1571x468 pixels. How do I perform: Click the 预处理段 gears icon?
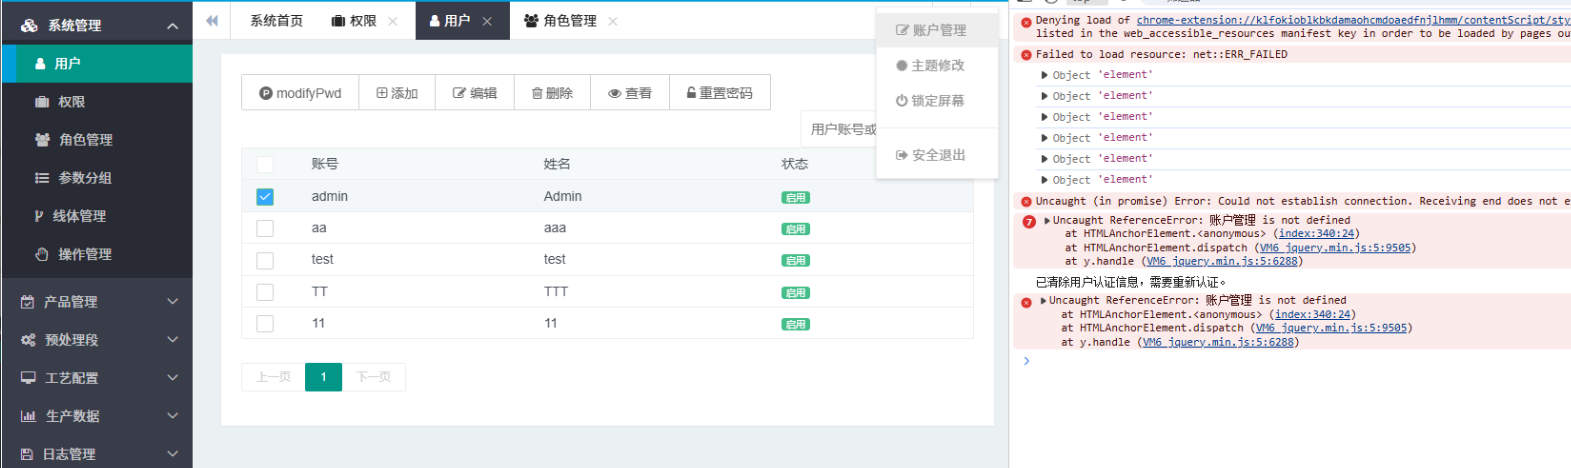(x=28, y=339)
